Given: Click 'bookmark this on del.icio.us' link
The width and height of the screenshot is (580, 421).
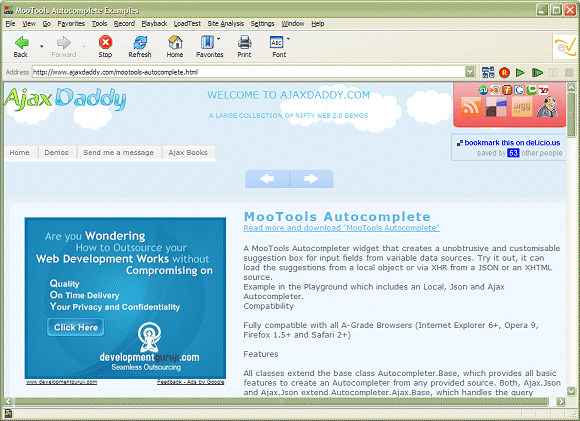Looking at the screenshot, I should tap(512, 143).
